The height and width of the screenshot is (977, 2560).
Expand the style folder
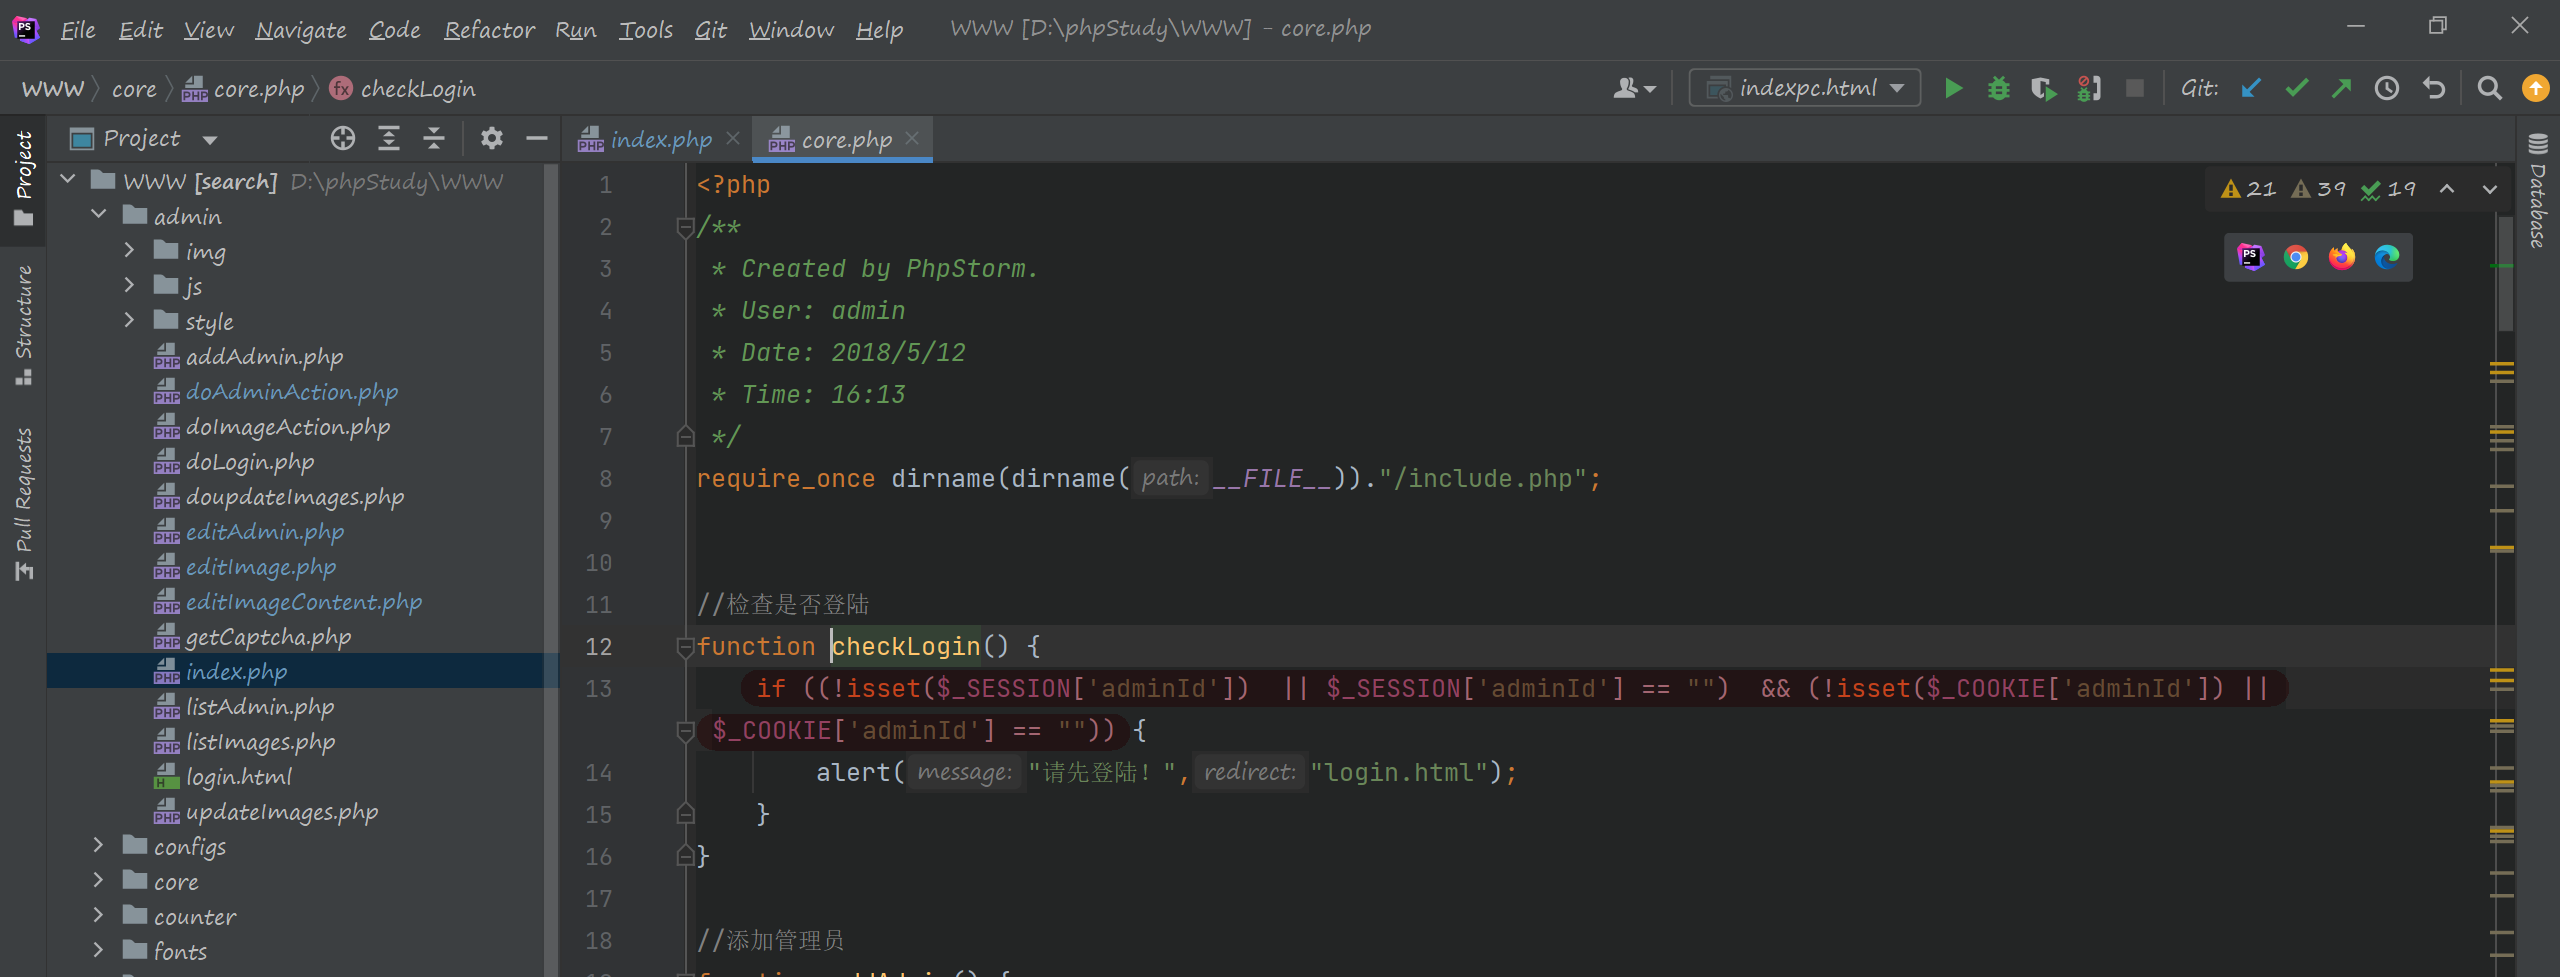[x=129, y=320]
